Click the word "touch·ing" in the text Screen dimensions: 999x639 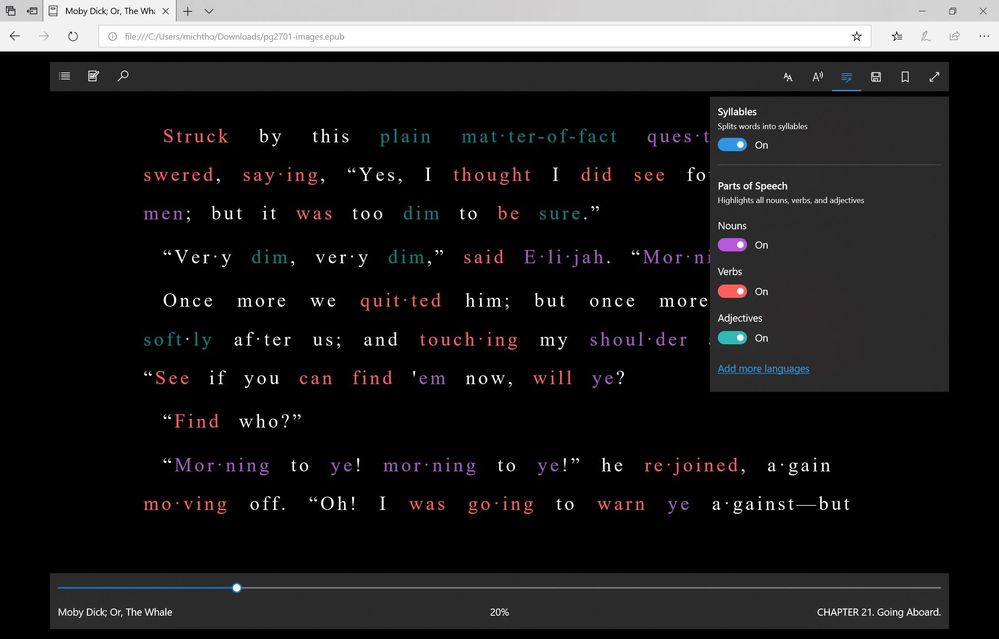469,340
